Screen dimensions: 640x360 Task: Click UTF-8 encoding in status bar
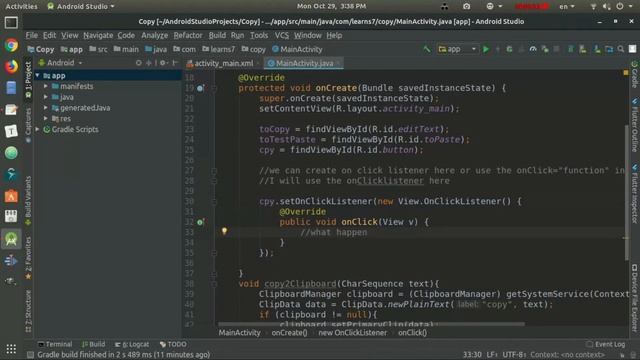click(513, 355)
